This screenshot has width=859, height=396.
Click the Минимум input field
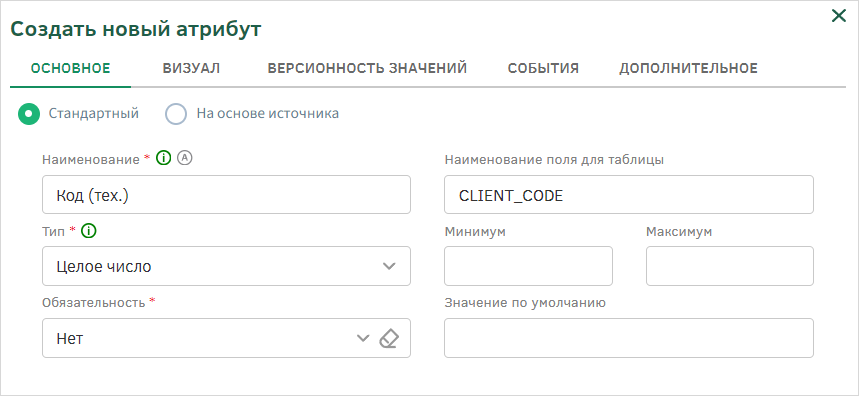pyautogui.click(x=528, y=266)
